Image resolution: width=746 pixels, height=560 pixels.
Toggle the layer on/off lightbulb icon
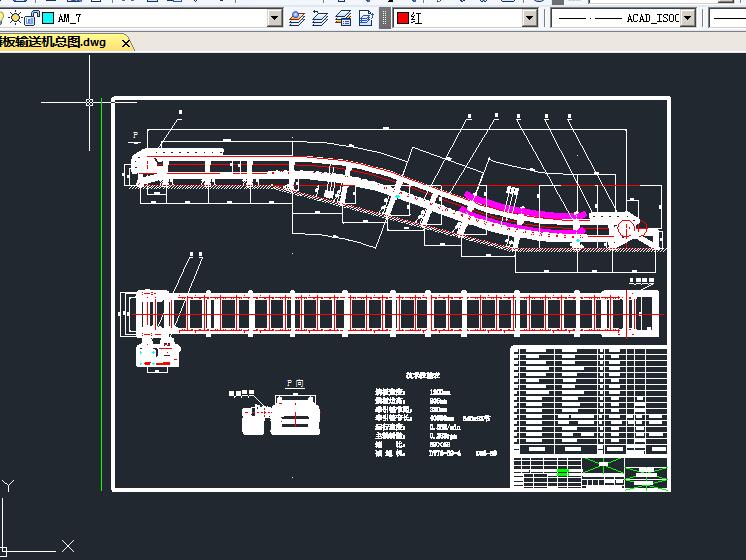point(3,18)
